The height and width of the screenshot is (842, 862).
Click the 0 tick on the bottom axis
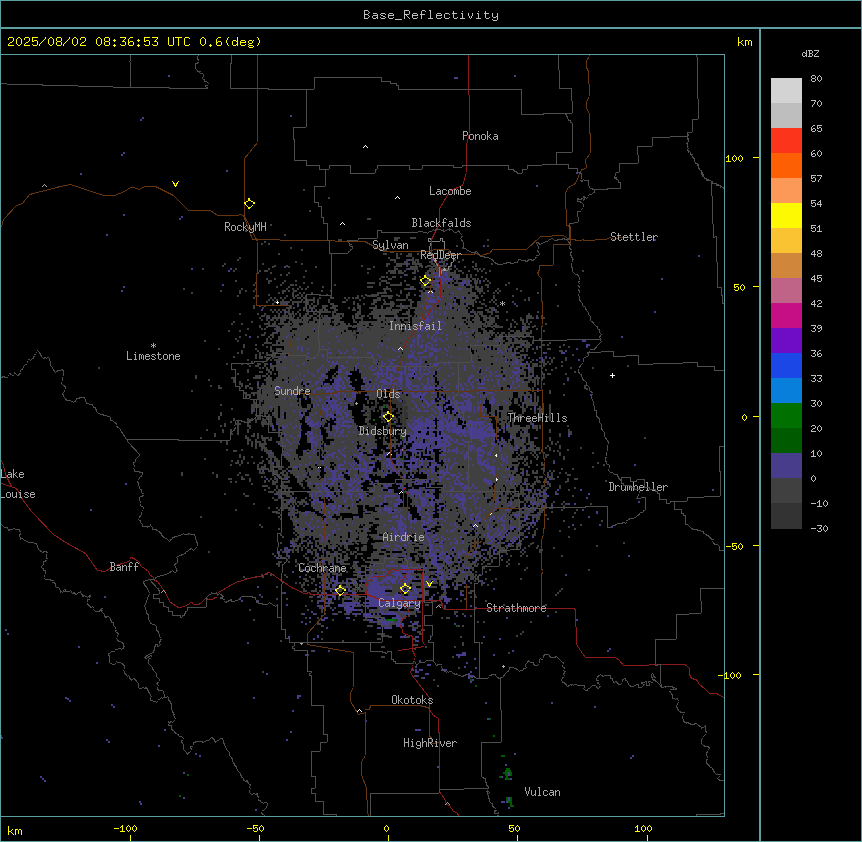click(386, 828)
